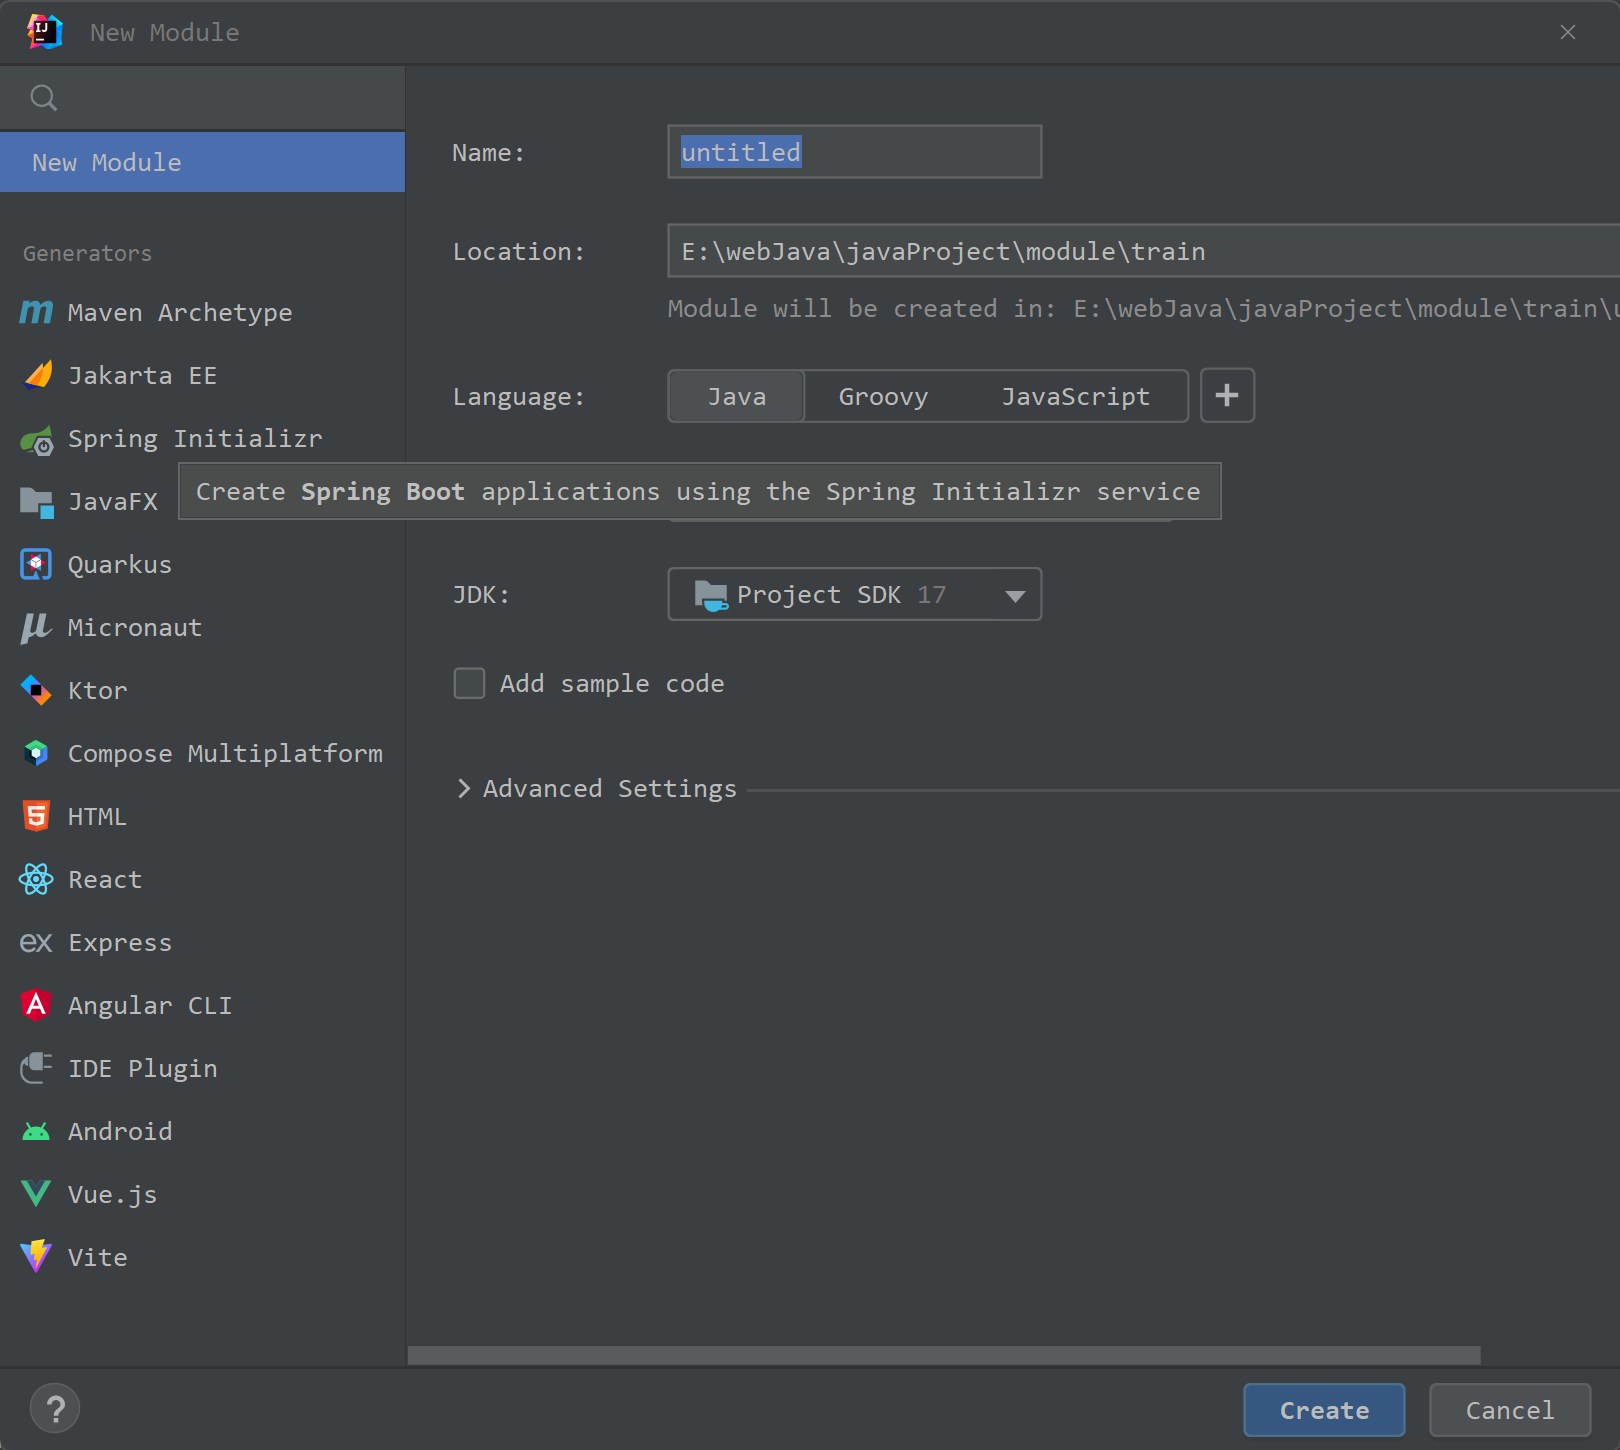Click the Maven Archetype icon
This screenshot has height=1450, width=1620.
(36, 313)
